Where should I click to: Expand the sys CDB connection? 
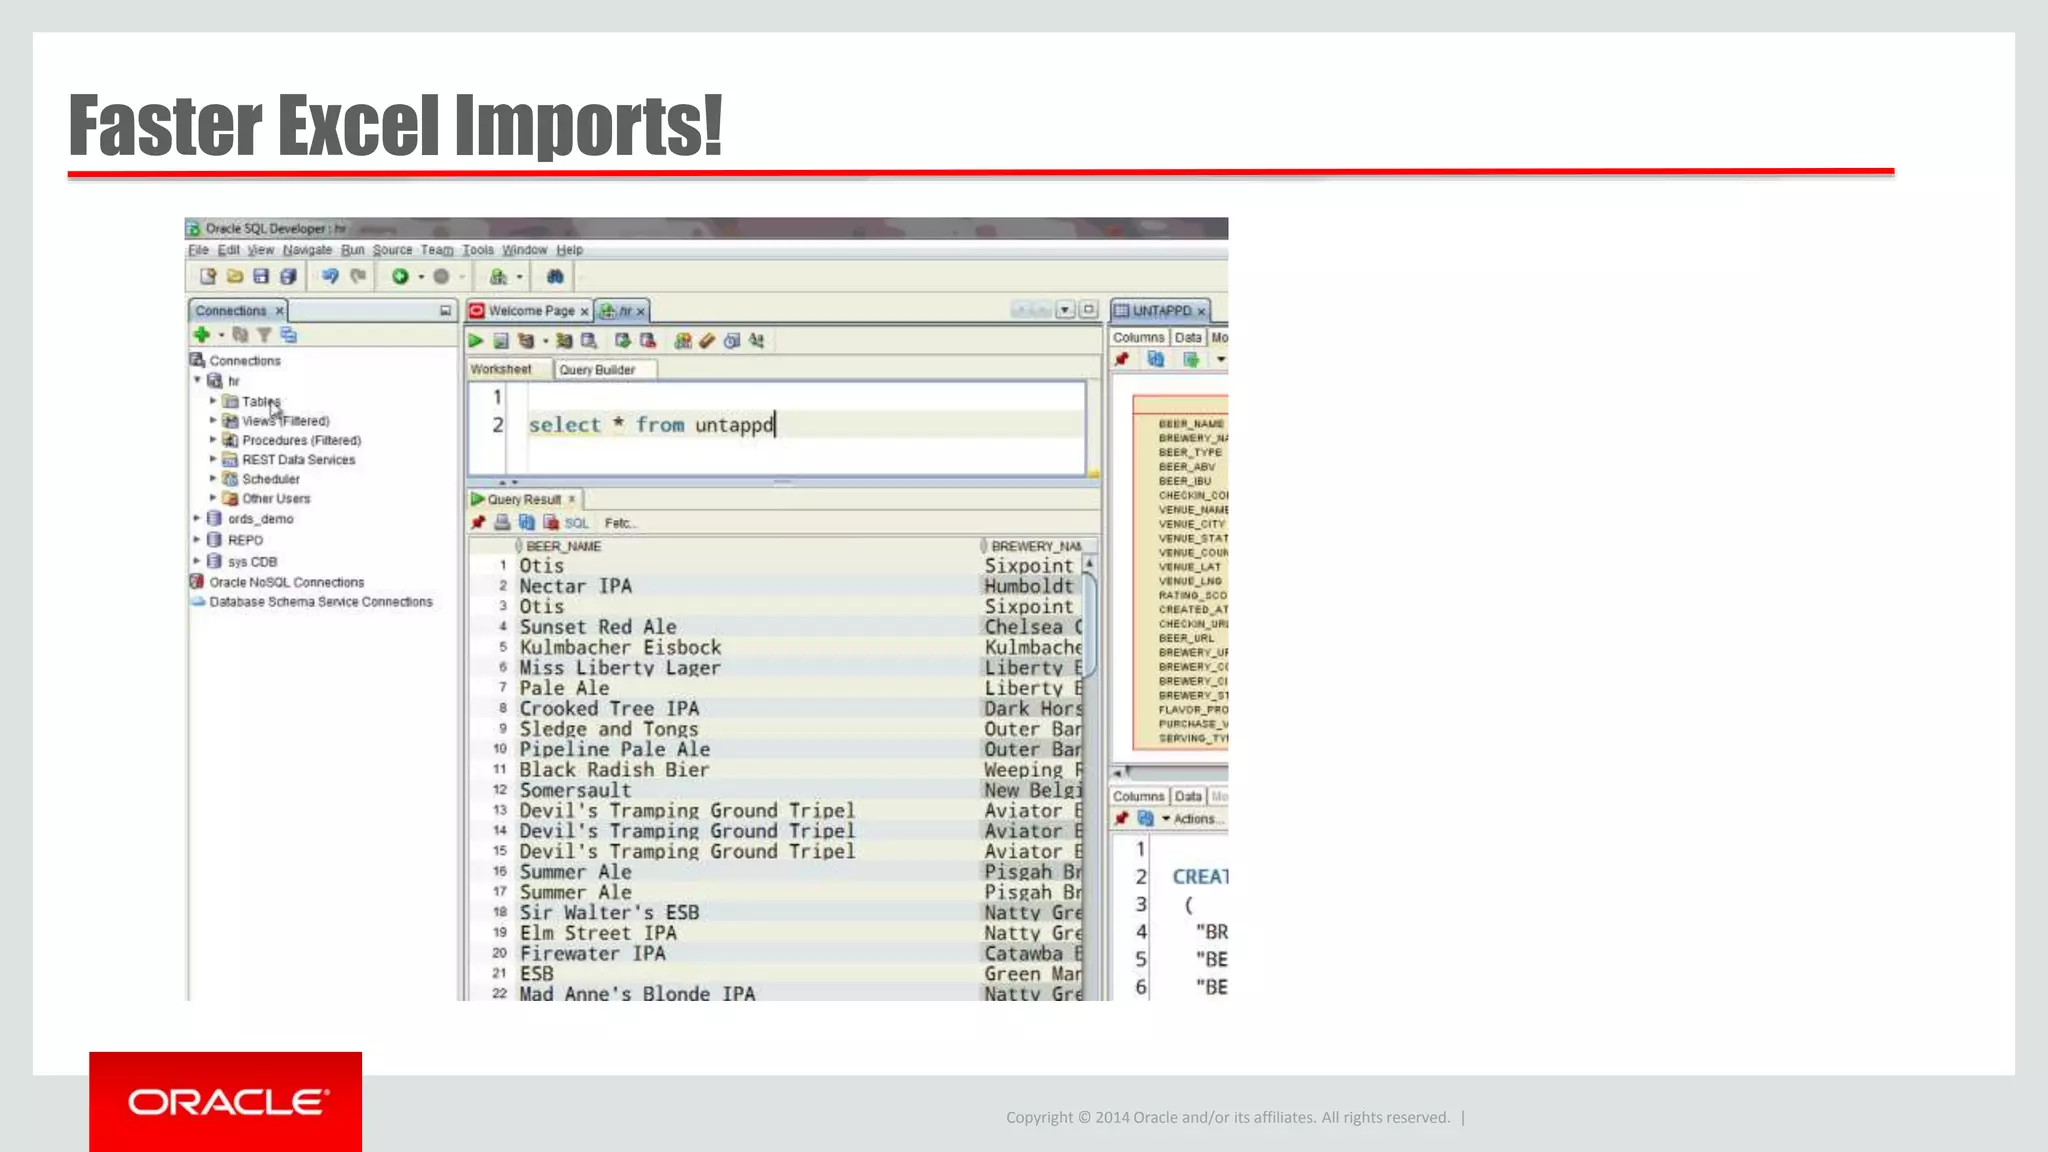[197, 561]
